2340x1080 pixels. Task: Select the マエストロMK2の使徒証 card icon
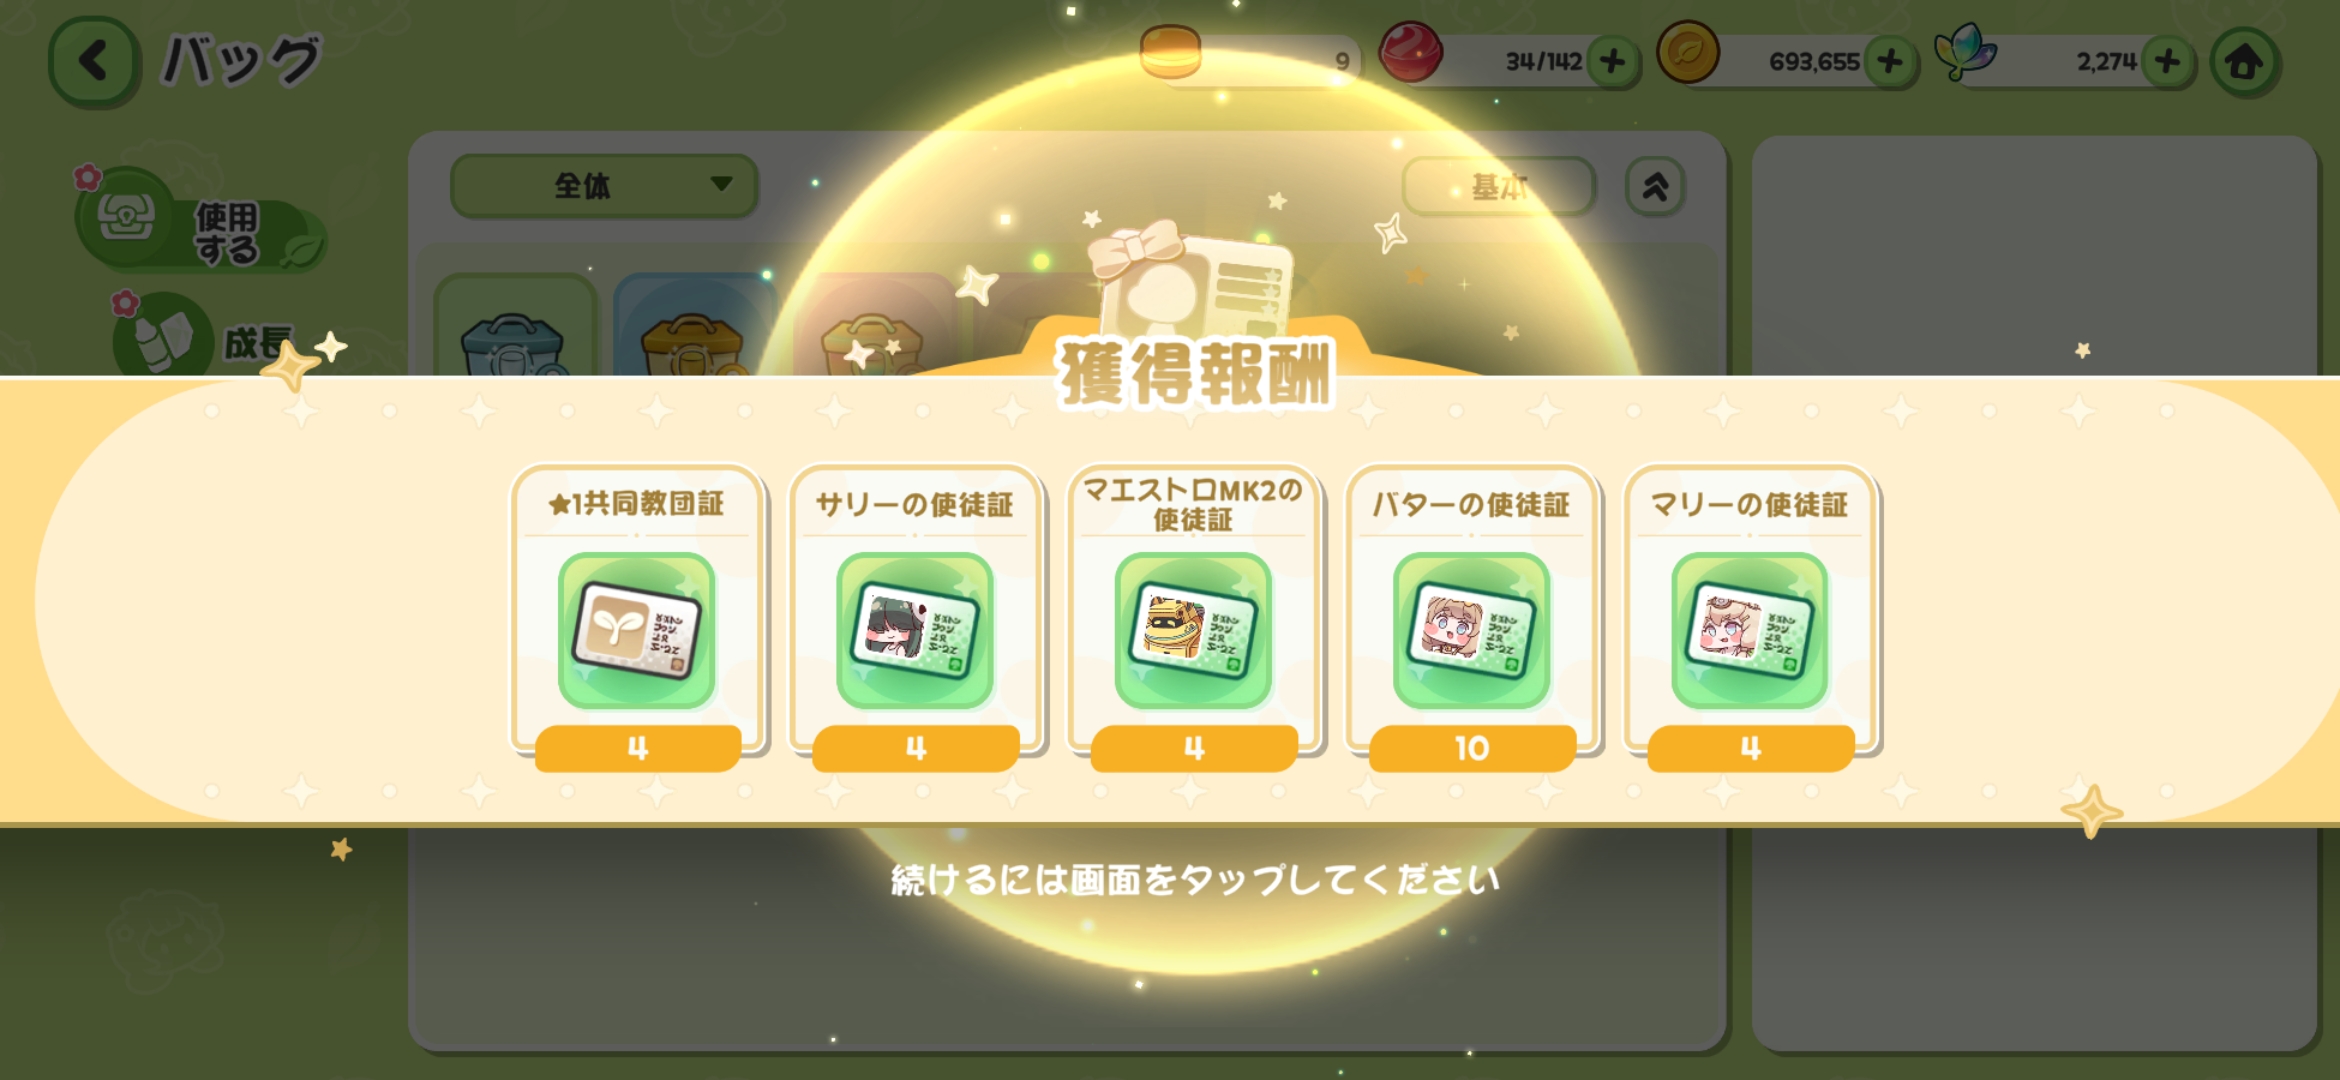[1193, 631]
